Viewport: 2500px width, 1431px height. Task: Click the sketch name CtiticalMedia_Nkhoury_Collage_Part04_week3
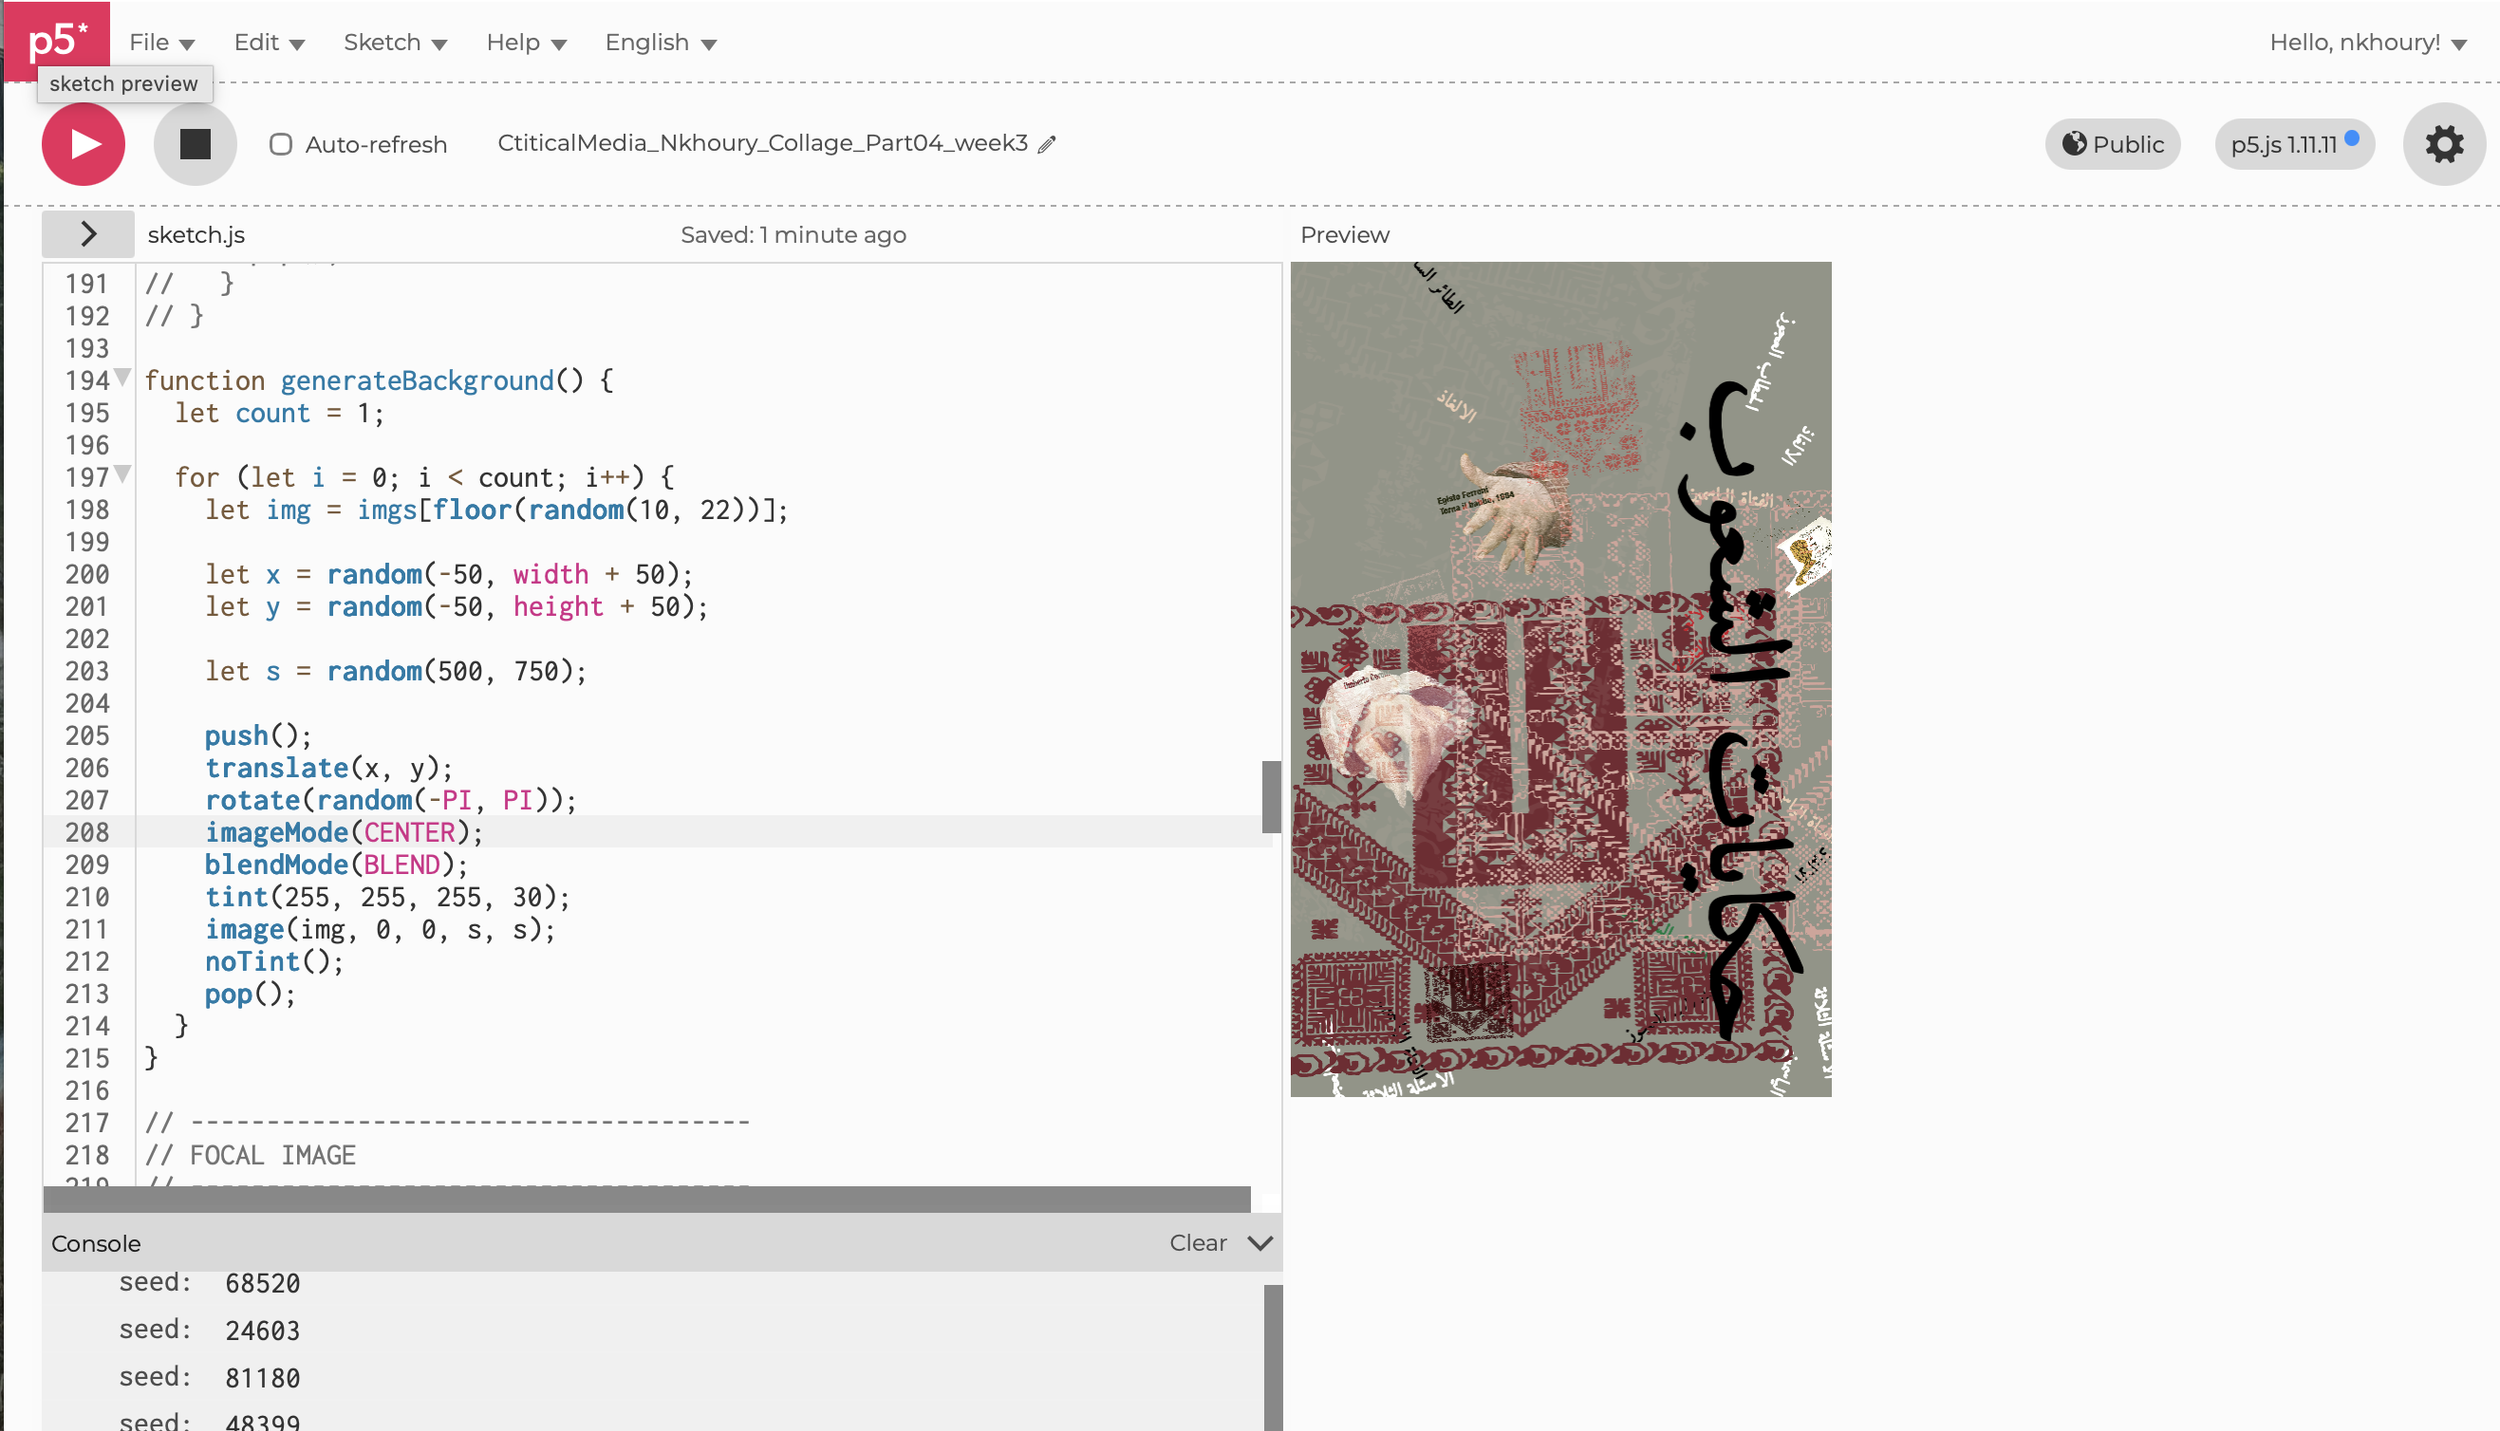pyautogui.click(x=763, y=143)
